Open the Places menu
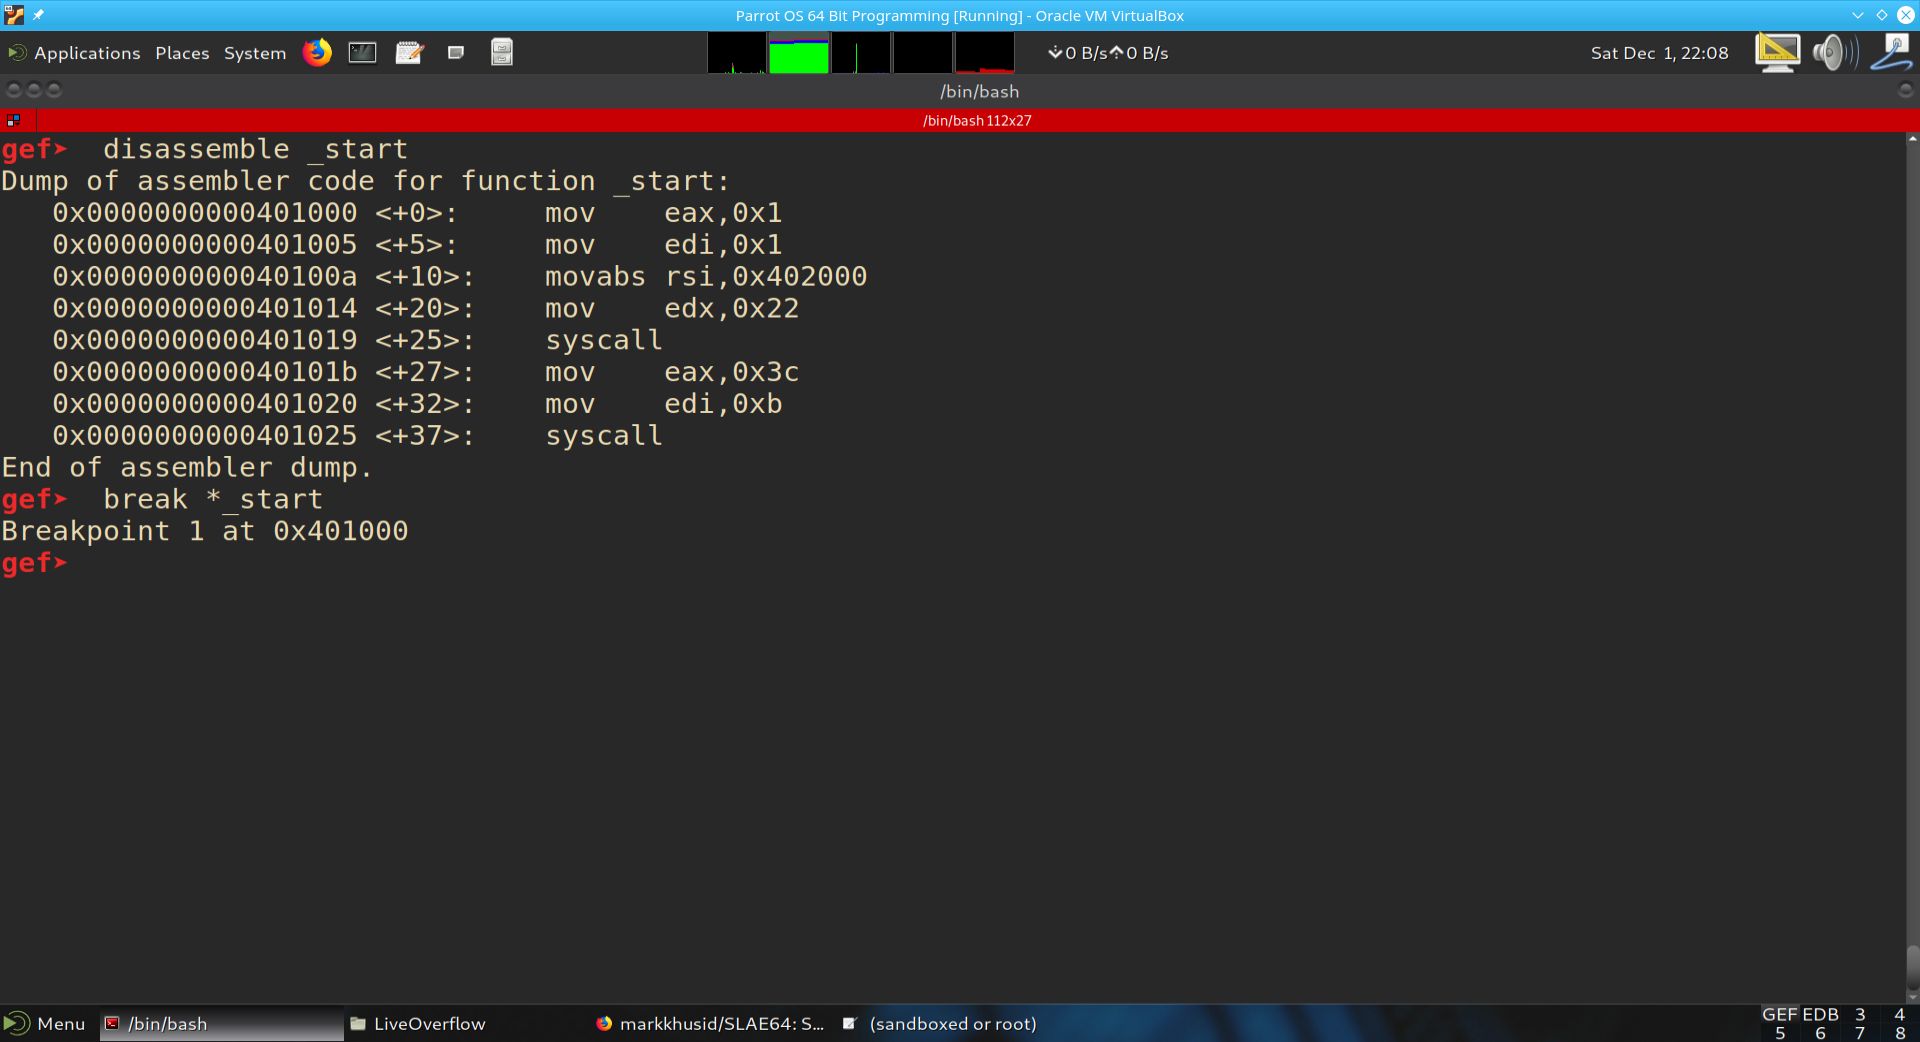Viewport: 1920px width, 1042px height. pyautogui.click(x=182, y=53)
